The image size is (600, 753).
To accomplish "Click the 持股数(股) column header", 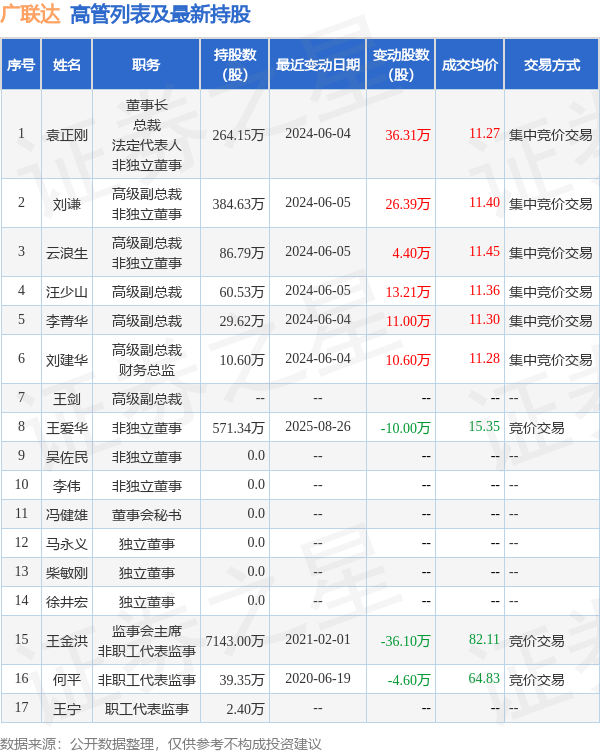I will [x=235, y=64].
